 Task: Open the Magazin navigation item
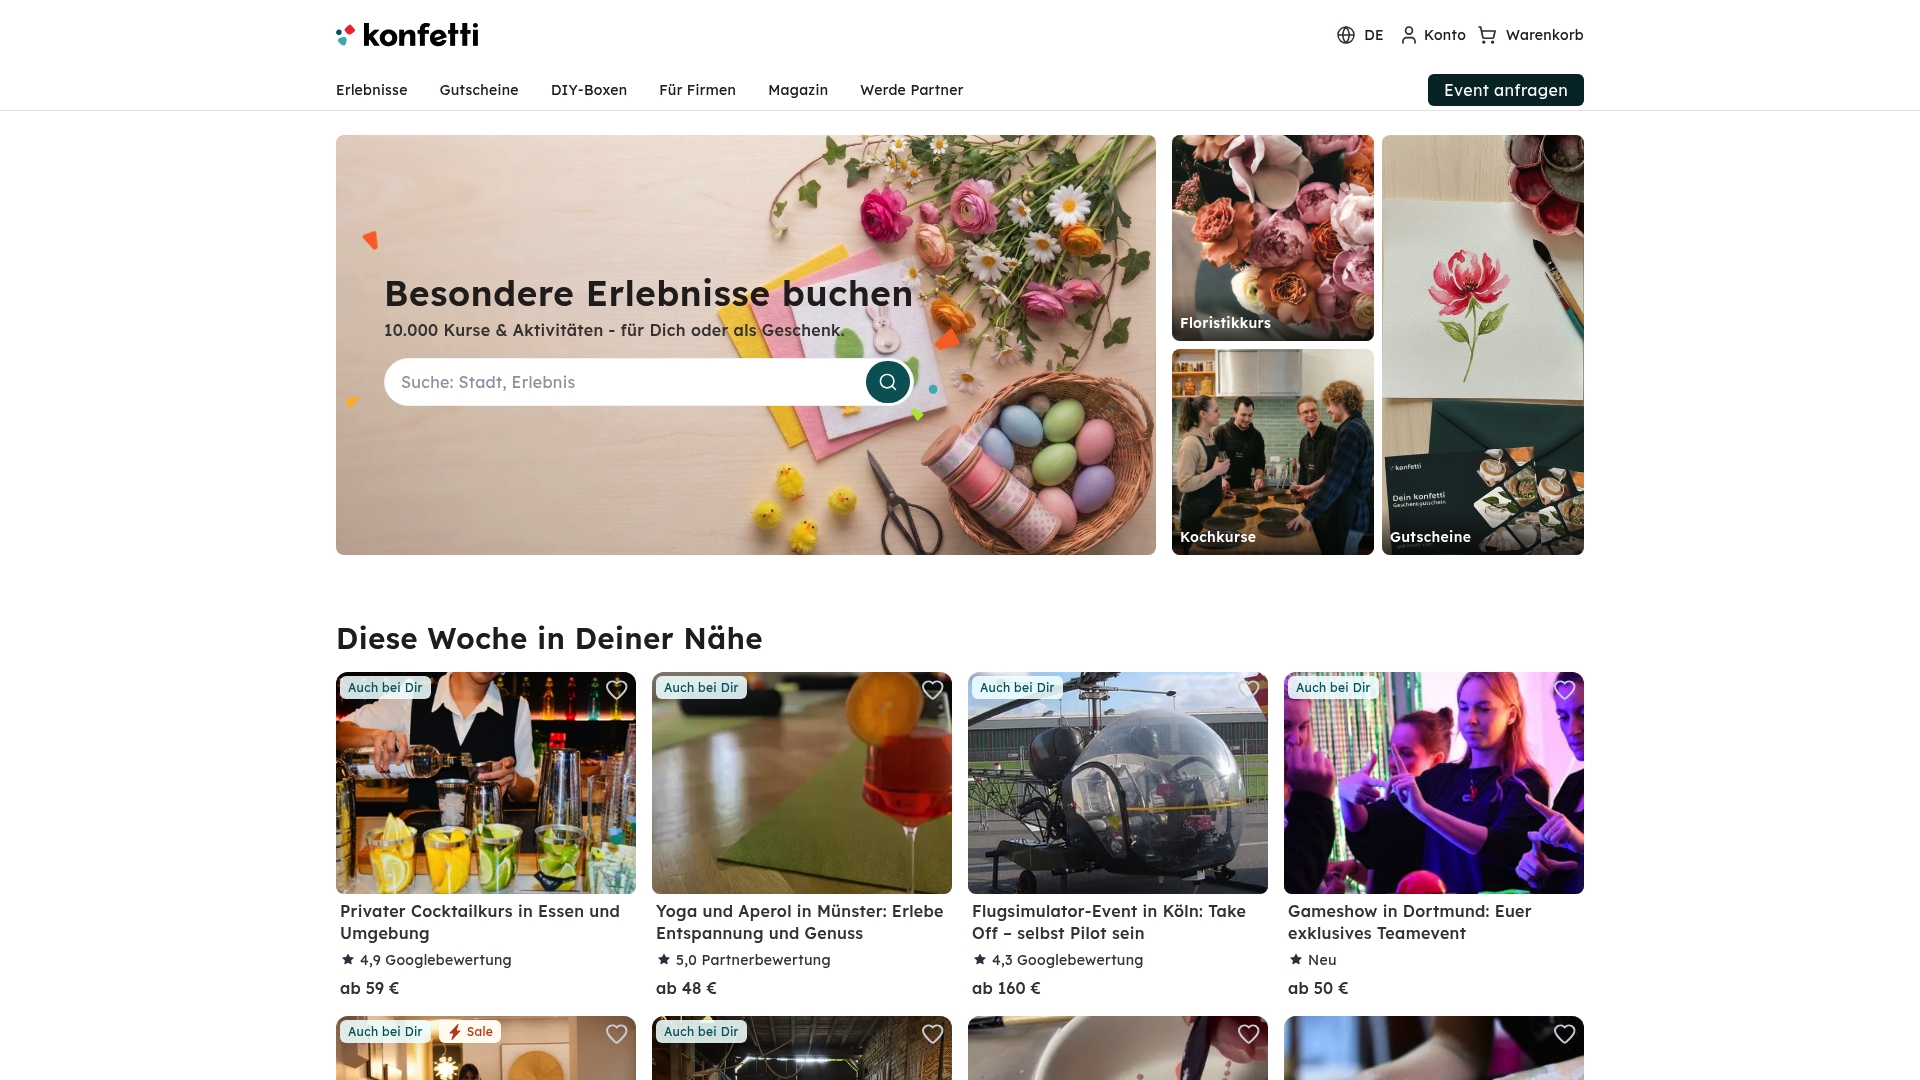tap(798, 90)
